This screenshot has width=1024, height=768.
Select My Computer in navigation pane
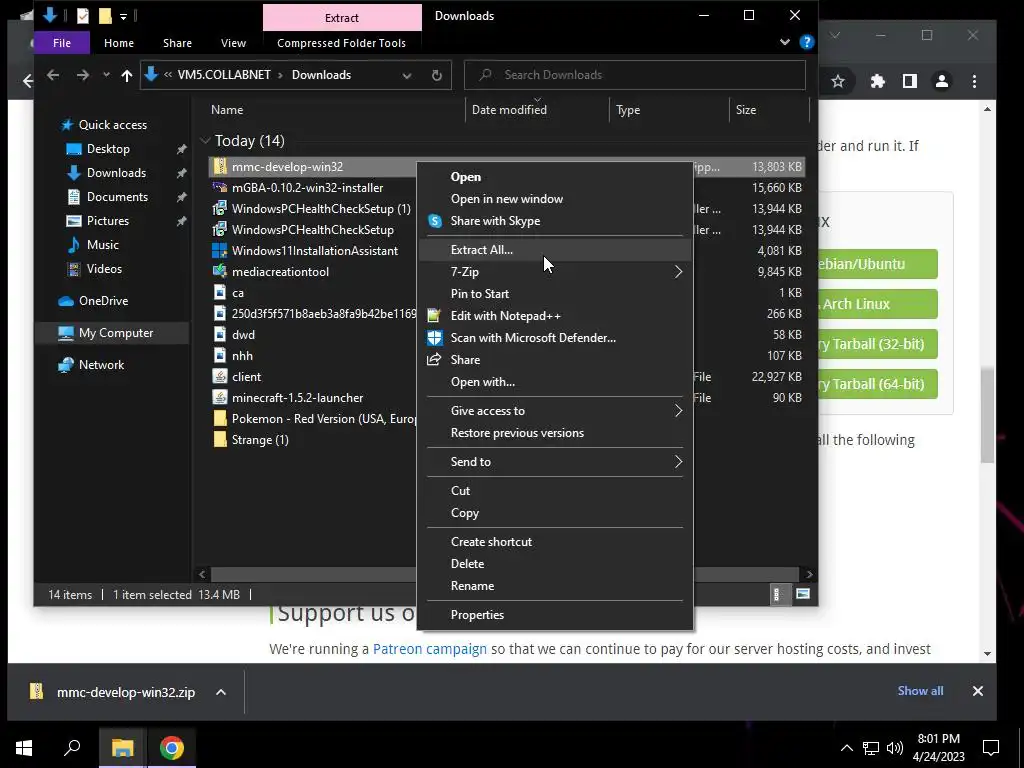pos(116,333)
